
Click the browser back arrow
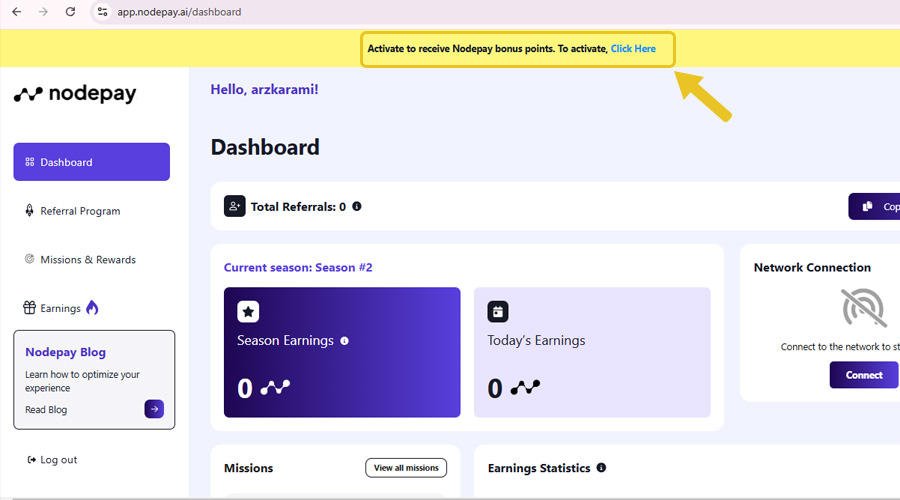17,11
